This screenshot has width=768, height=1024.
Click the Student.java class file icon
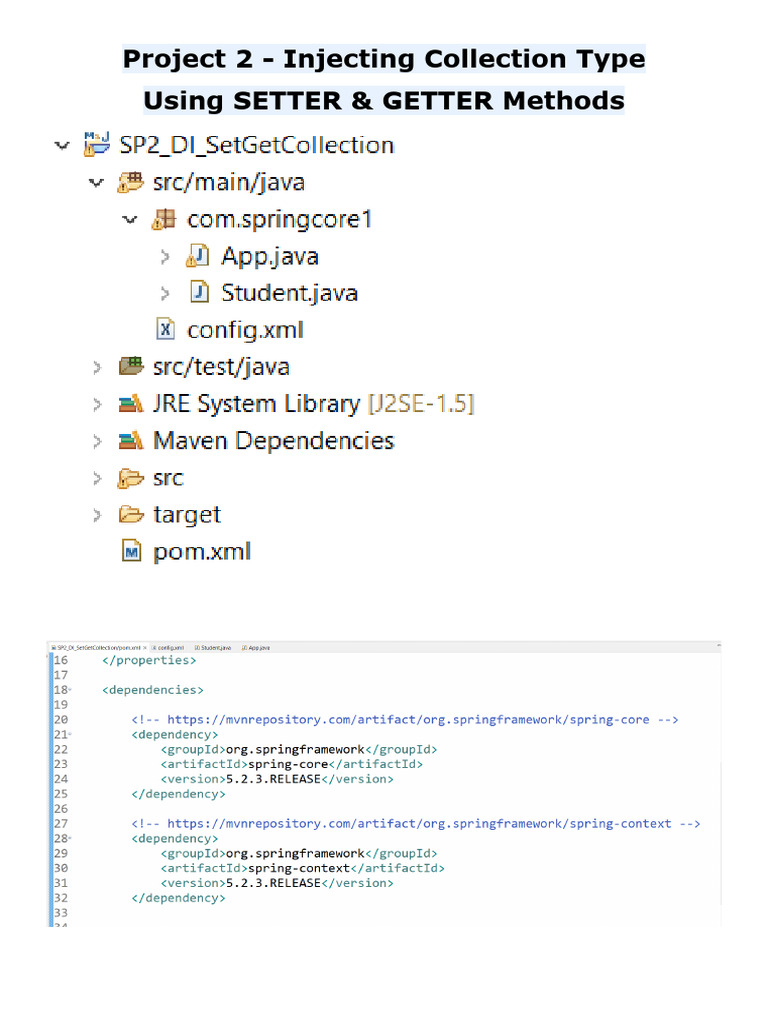pyautogui.click(x=199, y=293)
